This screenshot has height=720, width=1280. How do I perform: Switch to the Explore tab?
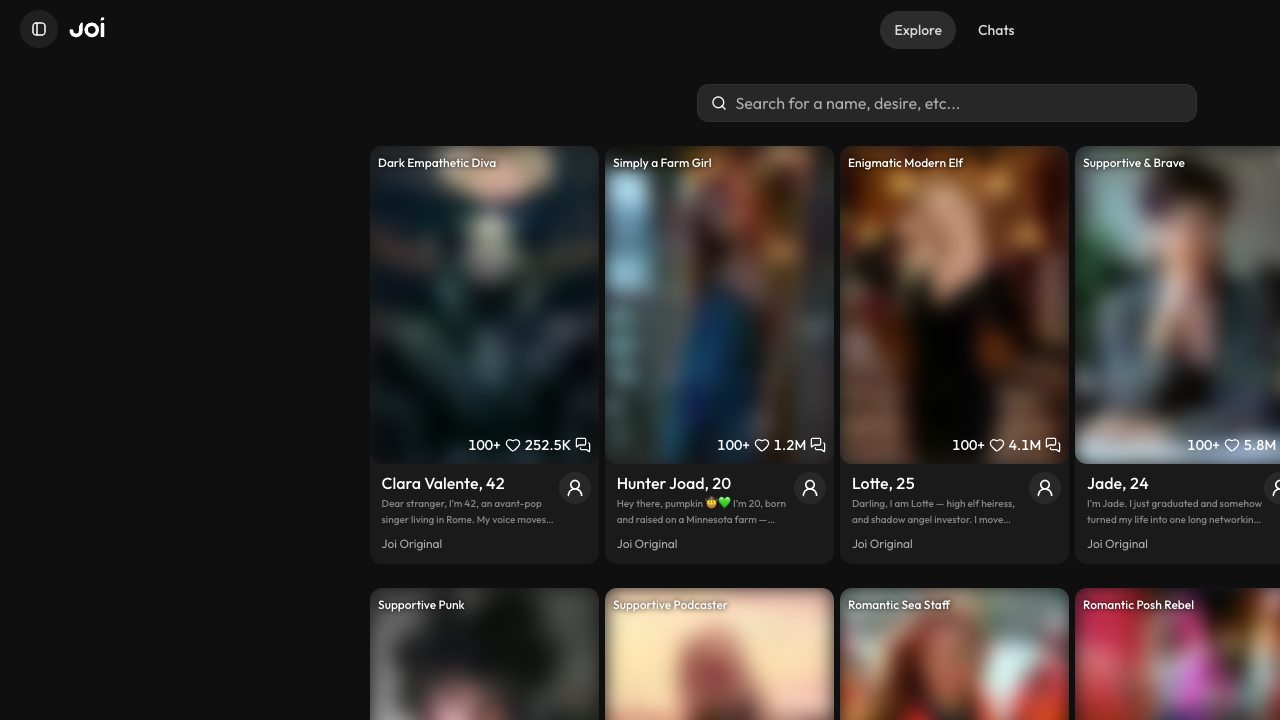tap(918, 30)
